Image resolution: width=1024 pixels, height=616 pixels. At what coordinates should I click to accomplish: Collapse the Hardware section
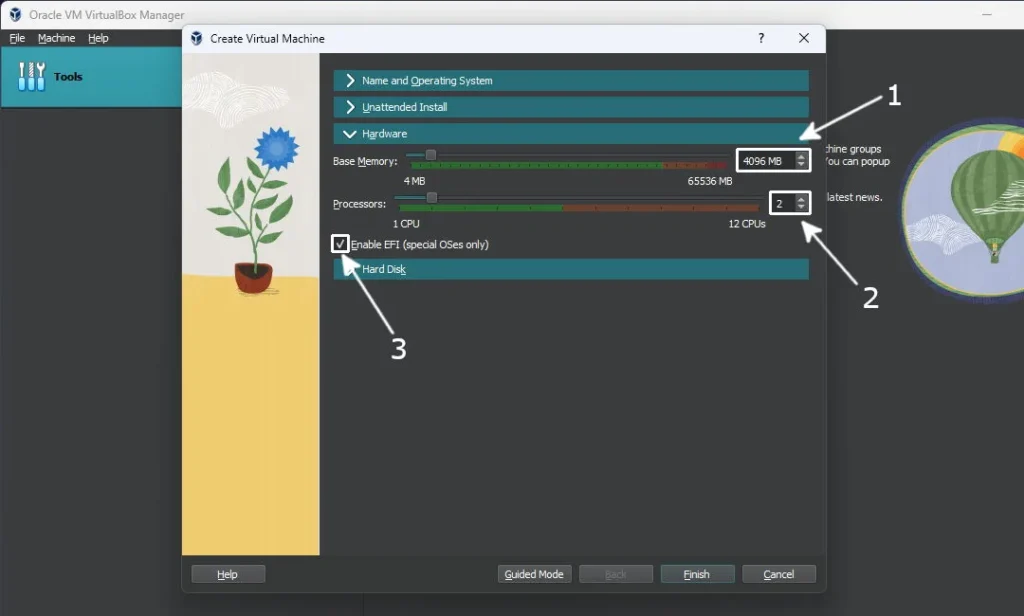pyautogui.click(x=571, y=134)
